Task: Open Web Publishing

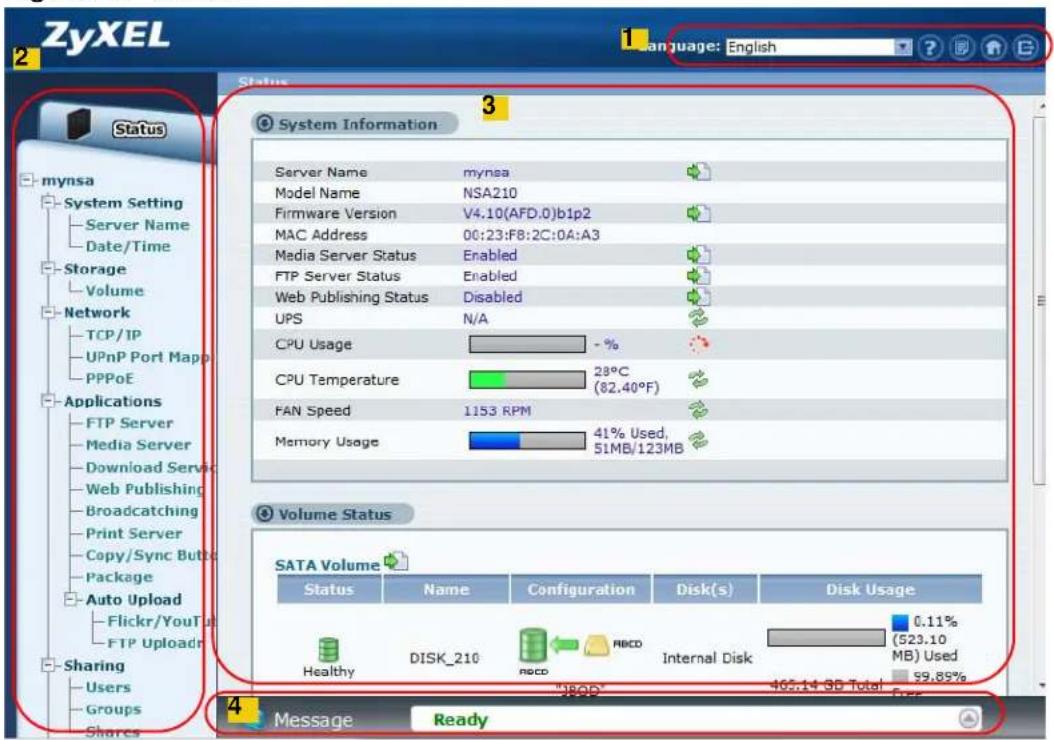Action: click(145, 489)
